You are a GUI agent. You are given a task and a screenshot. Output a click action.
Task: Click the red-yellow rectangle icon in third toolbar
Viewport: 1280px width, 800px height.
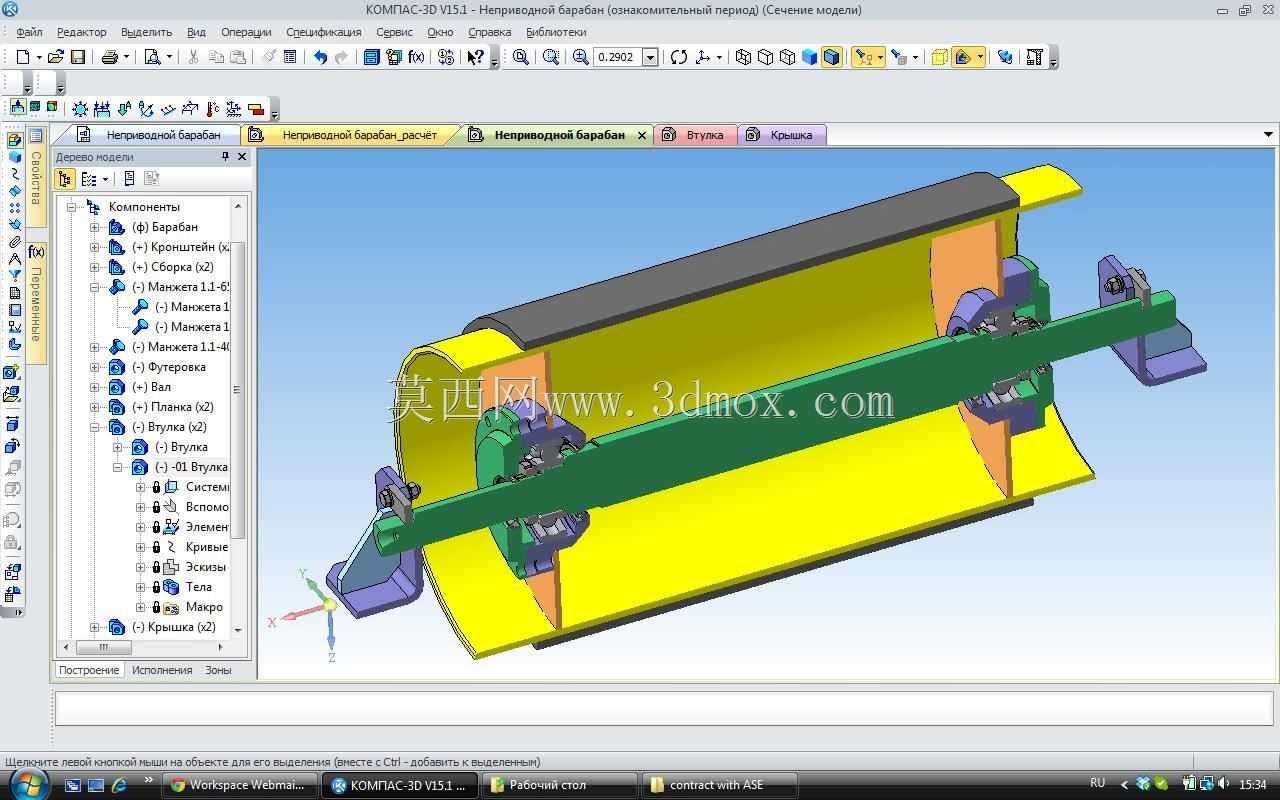(x=255, y=108)
